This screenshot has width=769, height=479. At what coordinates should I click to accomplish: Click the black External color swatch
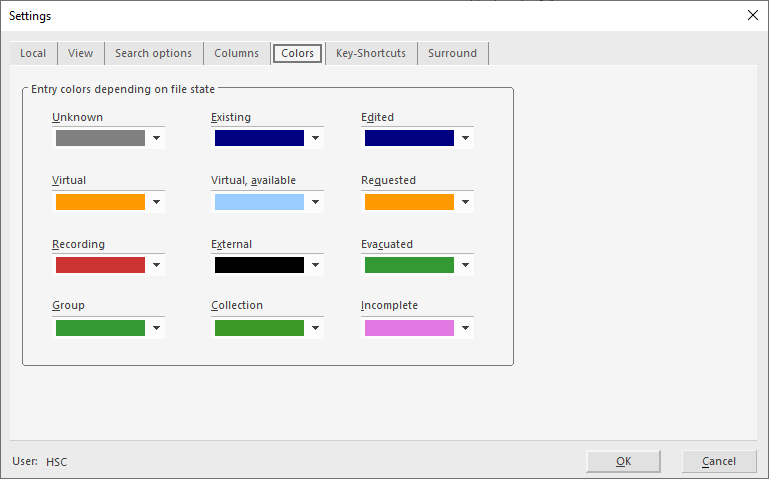coord(259,265)
